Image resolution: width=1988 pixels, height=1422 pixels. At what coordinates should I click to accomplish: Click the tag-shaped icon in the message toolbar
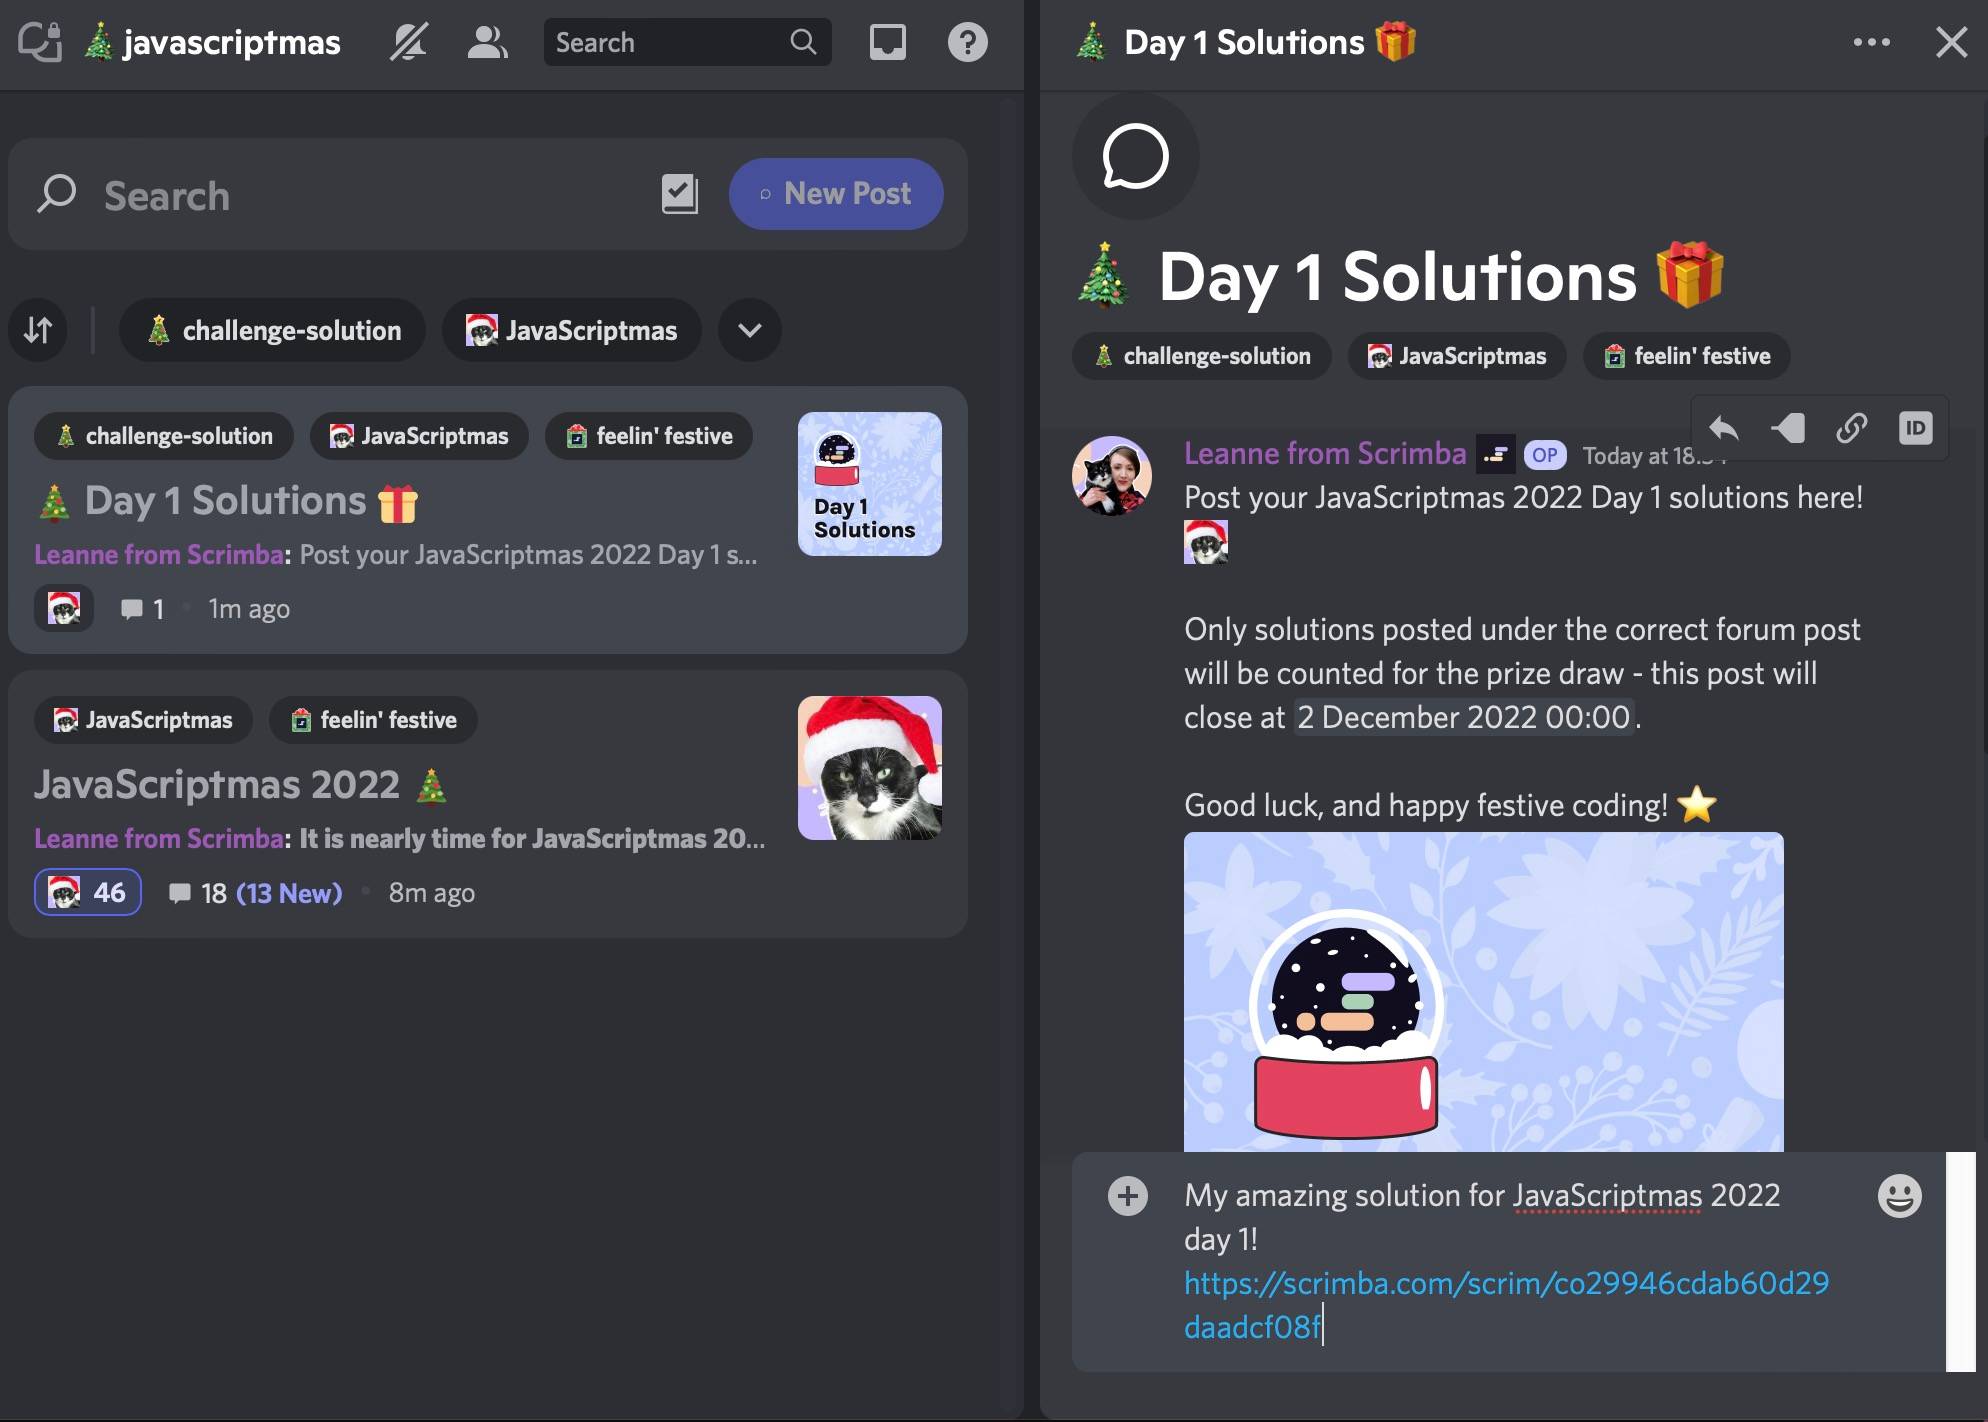[x=1787, y=428]
